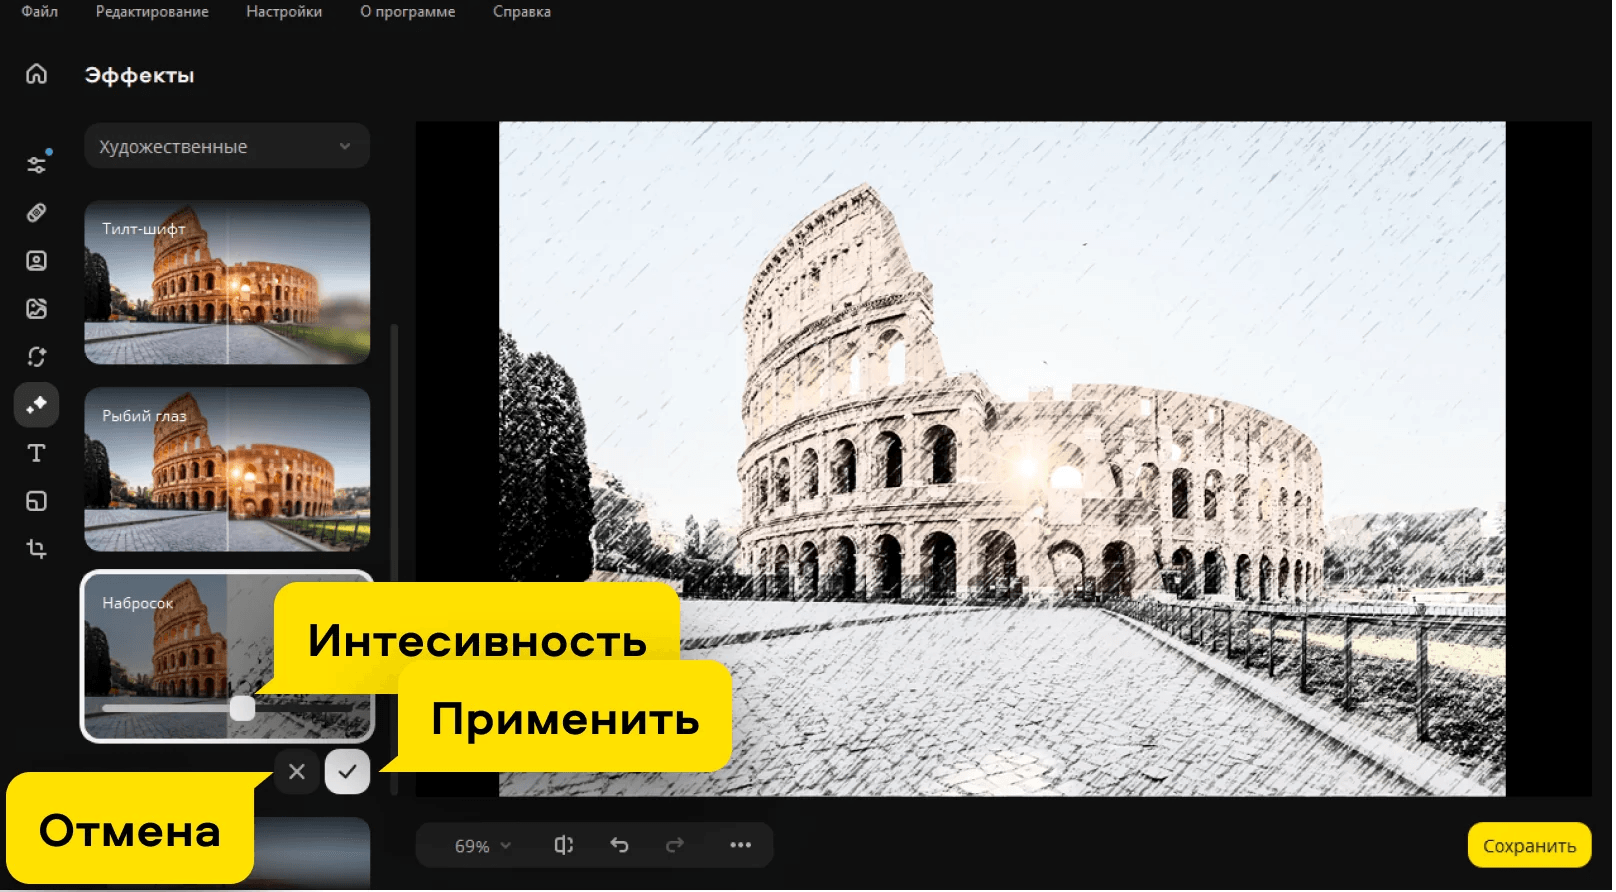Image resolution: width=1616 pixels, height=892 pixels.
Task: Click the Undo arrow
Action: 620,845
